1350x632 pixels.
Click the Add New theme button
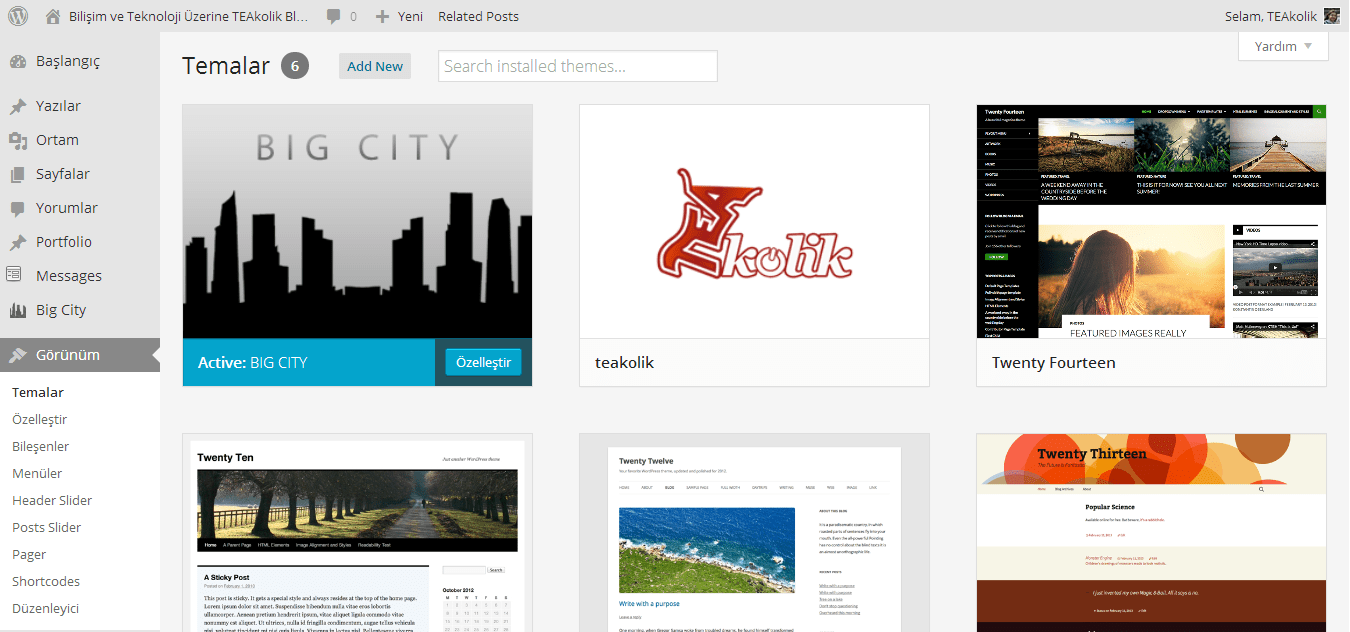coord(375,66)
